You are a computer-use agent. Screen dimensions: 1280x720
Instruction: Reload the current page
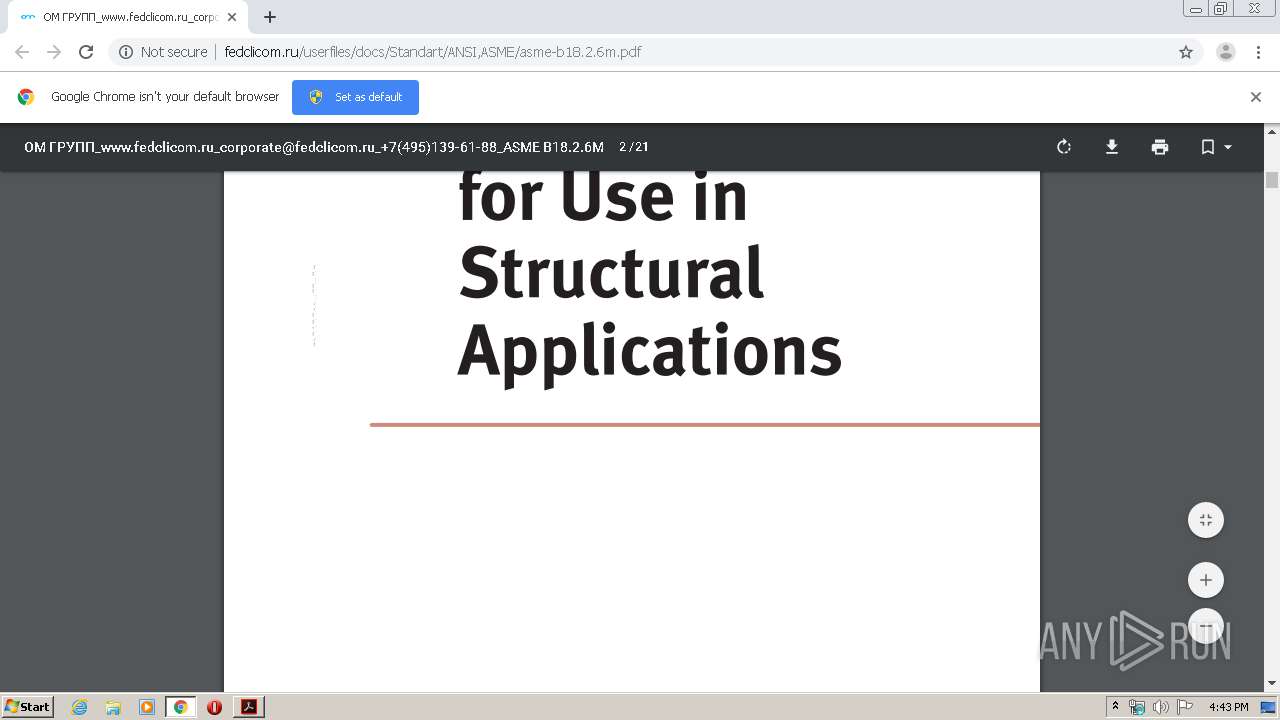point(86,52)
